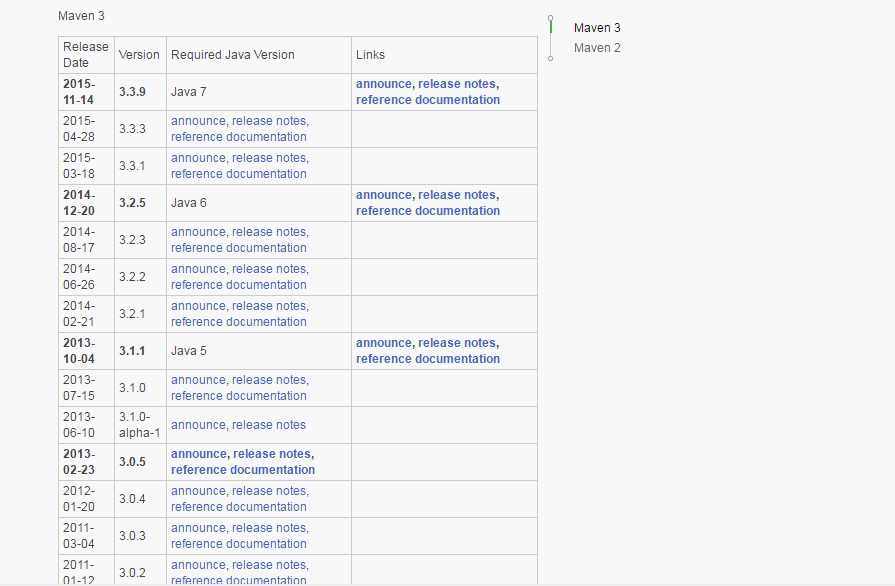
Task: Open release notes for version 3.1.1
Action: pyautogui.click(x=457, y=343)
